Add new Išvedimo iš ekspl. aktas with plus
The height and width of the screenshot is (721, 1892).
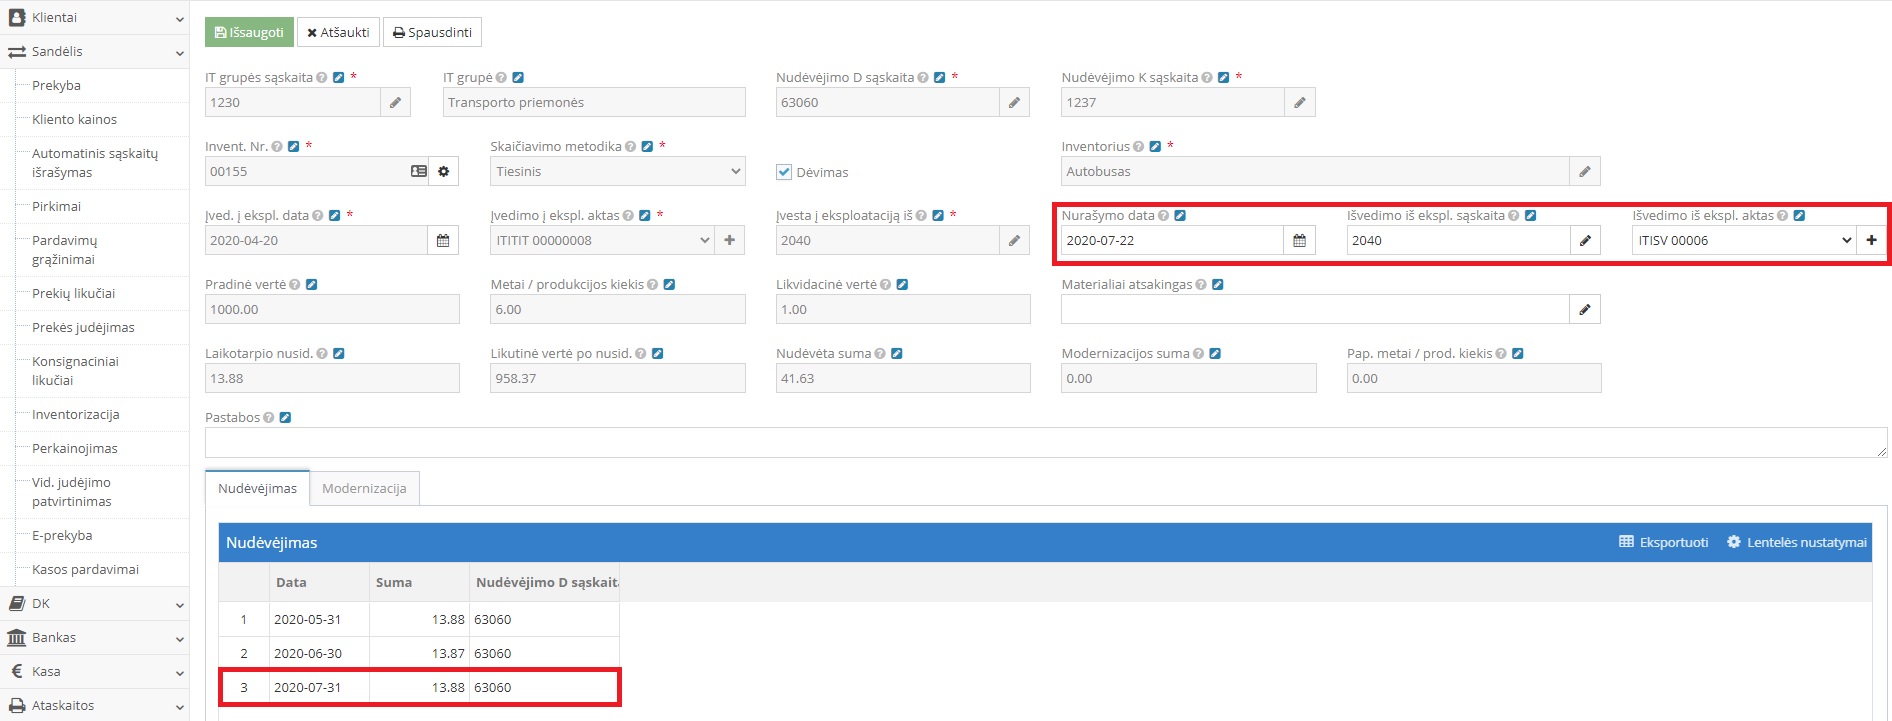[1871, 241]
